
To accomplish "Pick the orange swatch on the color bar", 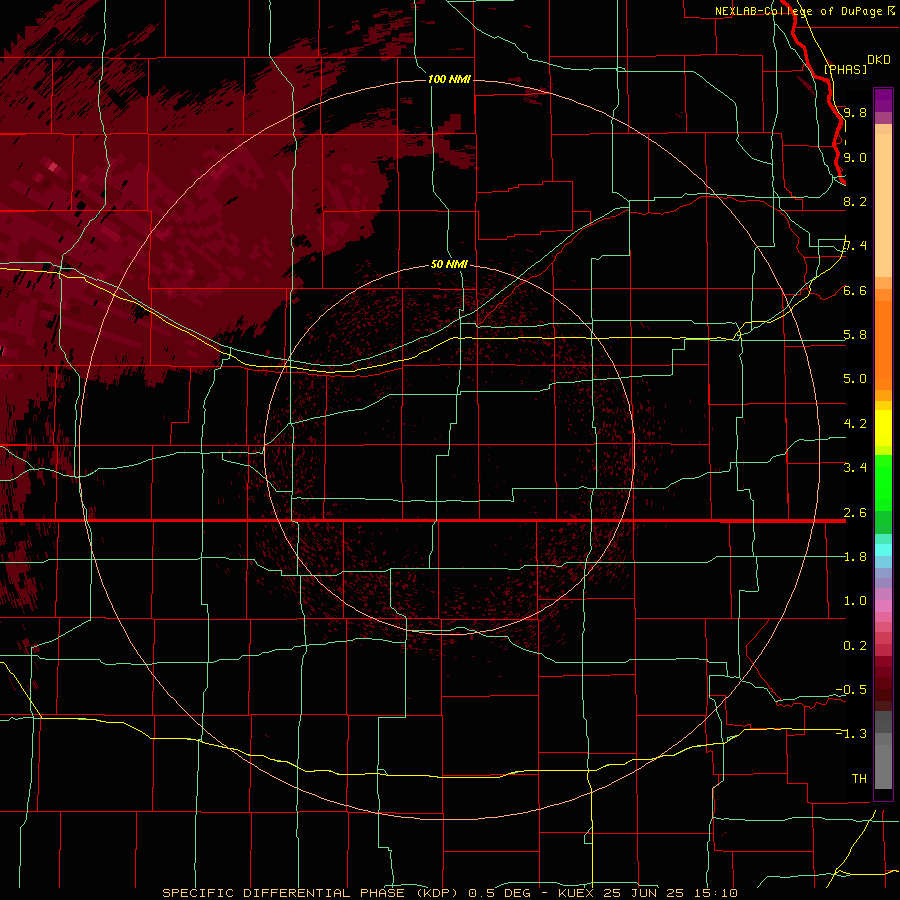I will click(x=883, y=344).
